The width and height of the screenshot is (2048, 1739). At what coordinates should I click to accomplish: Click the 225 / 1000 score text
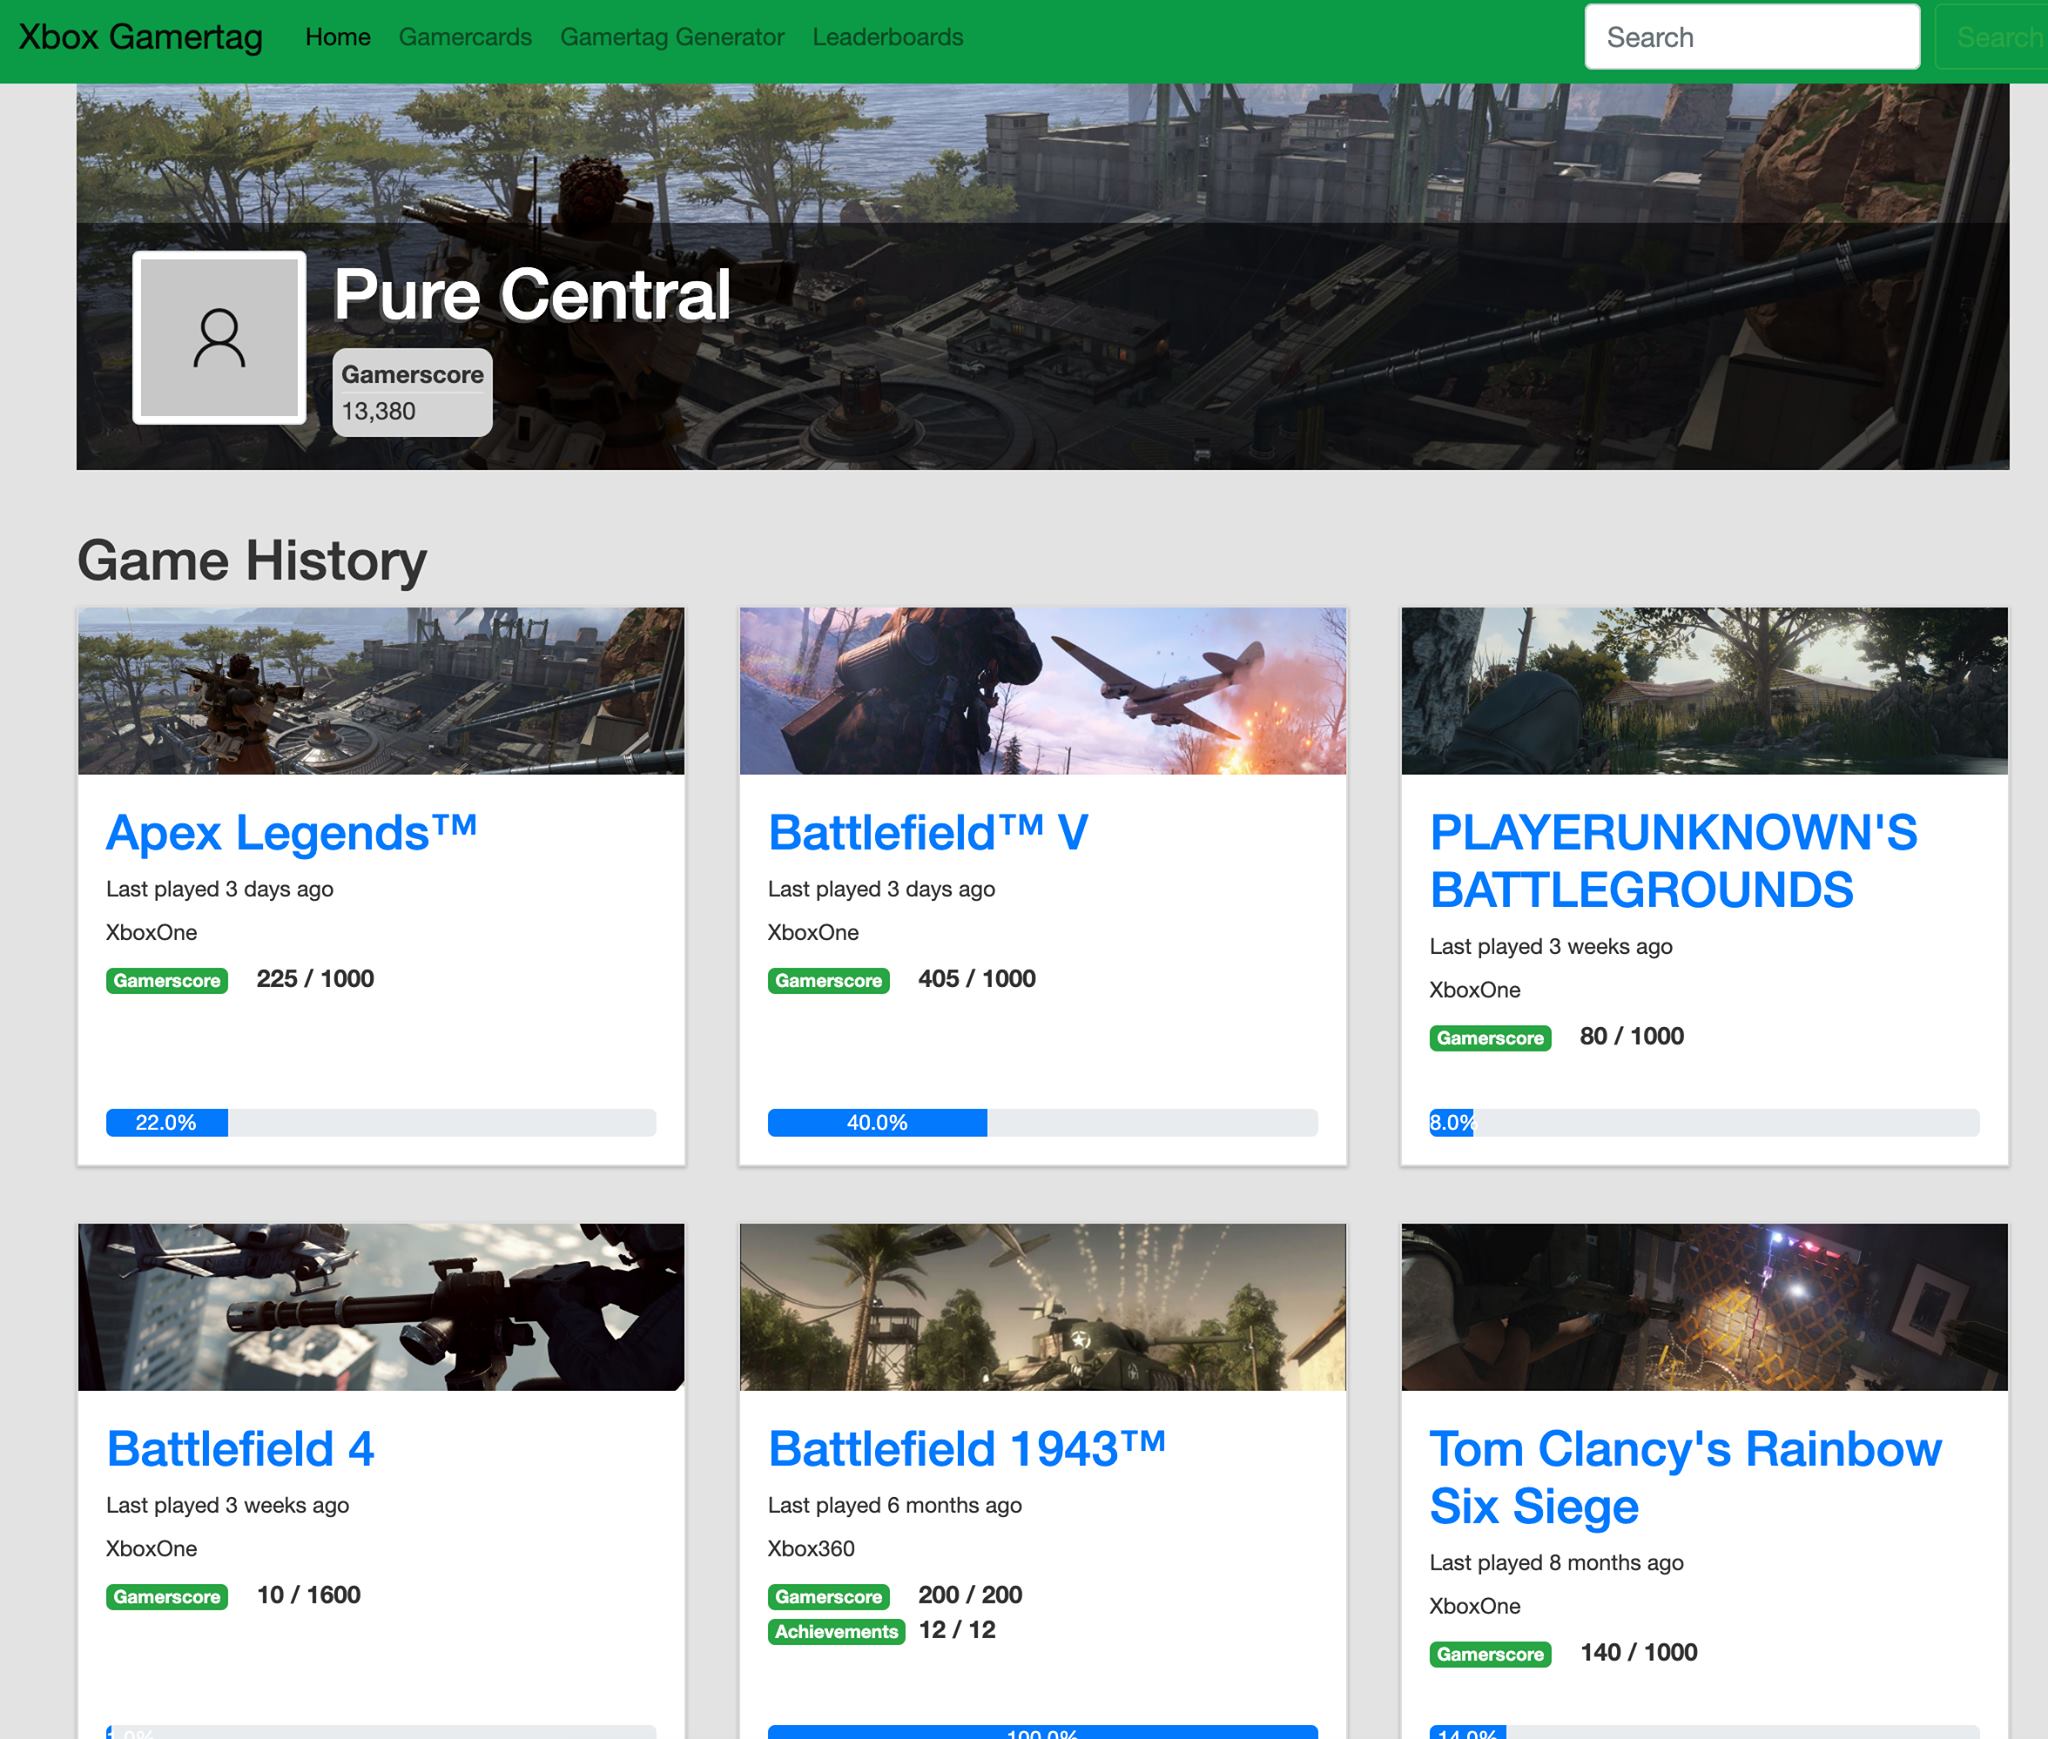point(315,979)
